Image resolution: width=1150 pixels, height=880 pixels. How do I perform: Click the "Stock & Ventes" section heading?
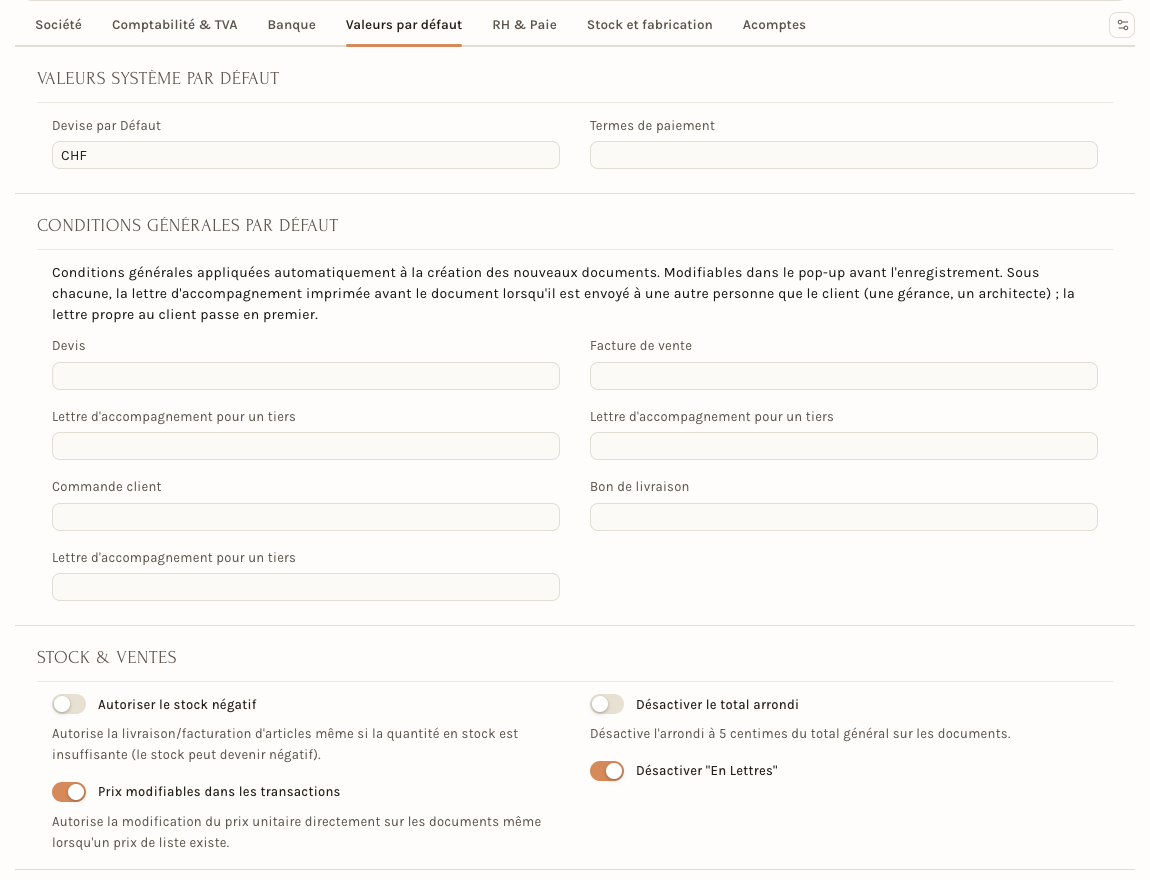(x=107, y=657)
